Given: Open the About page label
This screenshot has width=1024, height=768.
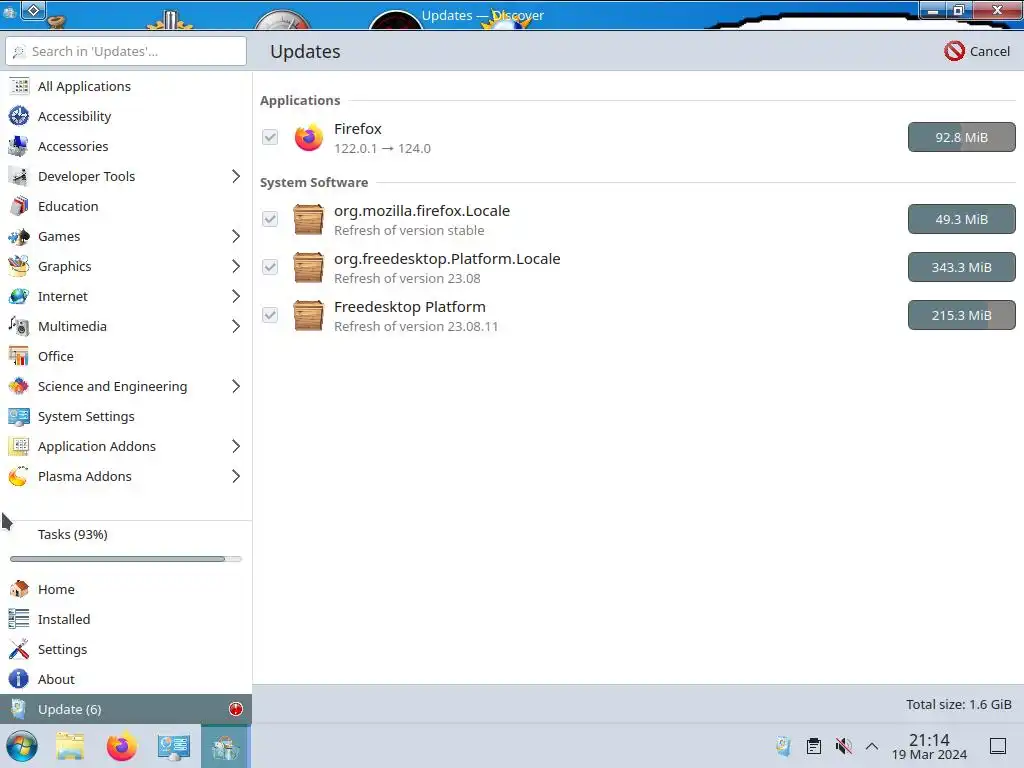Looking at the screenshot, I should click(x=56, y=679).
